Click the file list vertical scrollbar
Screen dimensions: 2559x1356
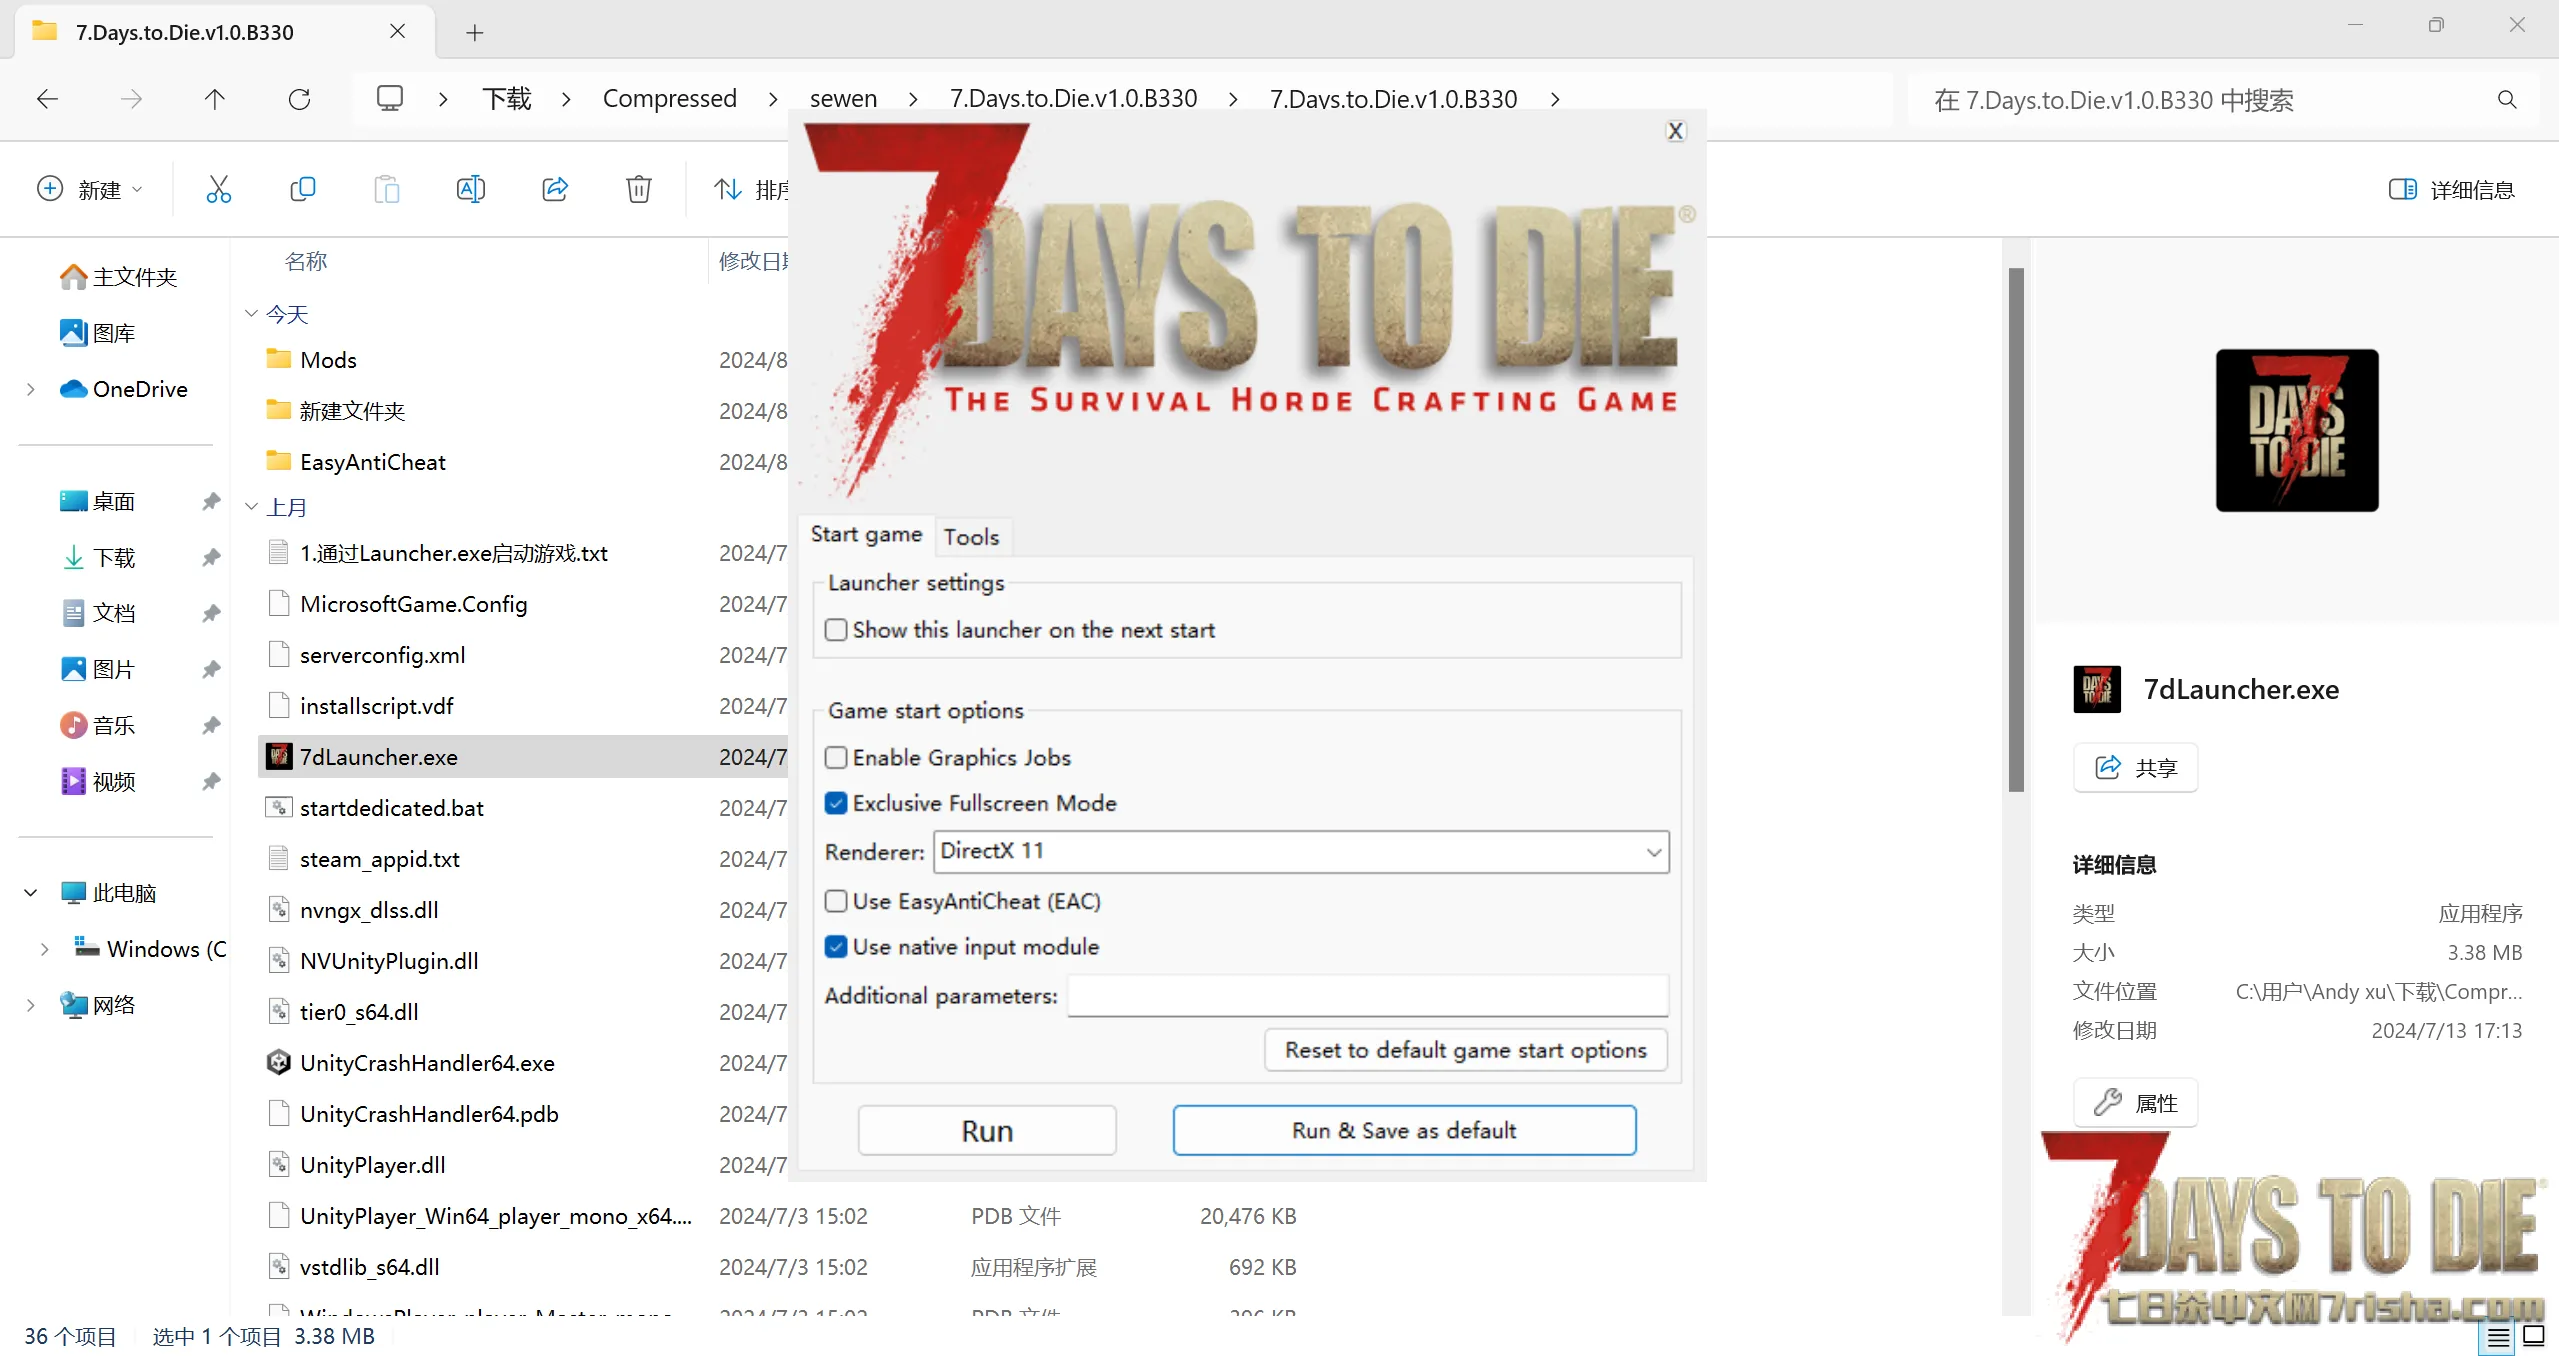[x=2016, y=530]
